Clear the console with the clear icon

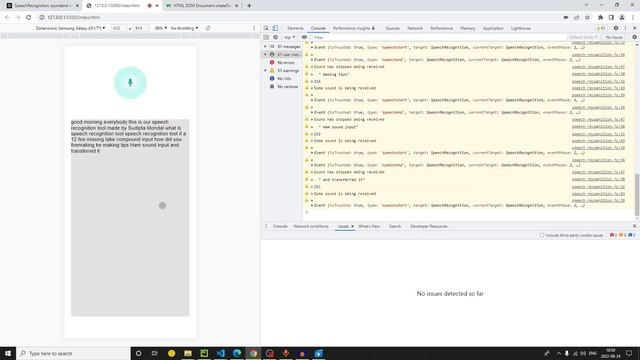click(276, 37)
